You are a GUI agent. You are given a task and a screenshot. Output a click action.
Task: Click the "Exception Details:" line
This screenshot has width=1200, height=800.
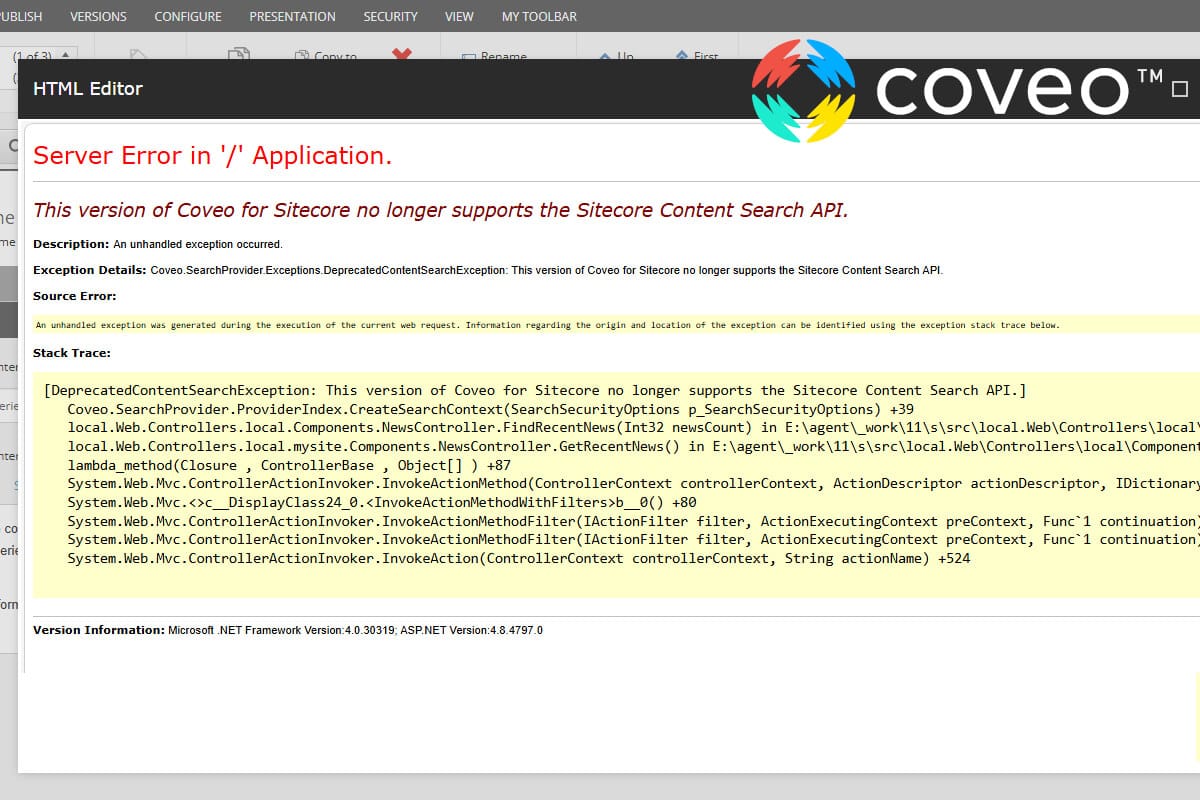tap(488, 270)
